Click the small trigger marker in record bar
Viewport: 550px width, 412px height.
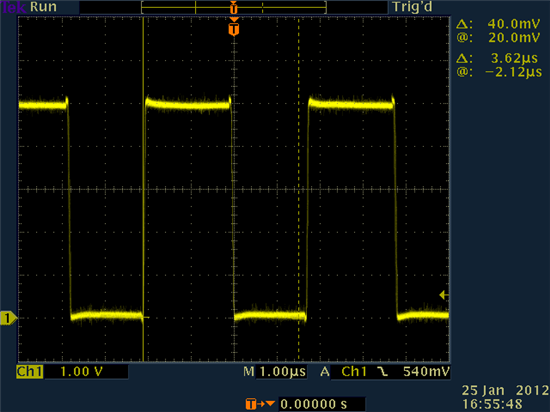(234, 8)
